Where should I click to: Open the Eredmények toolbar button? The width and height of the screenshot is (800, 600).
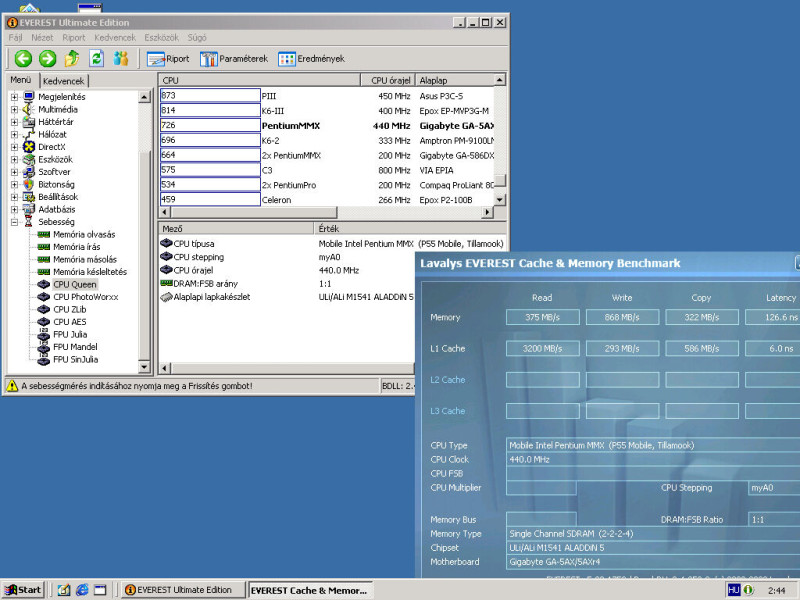[x=312, y=59]
